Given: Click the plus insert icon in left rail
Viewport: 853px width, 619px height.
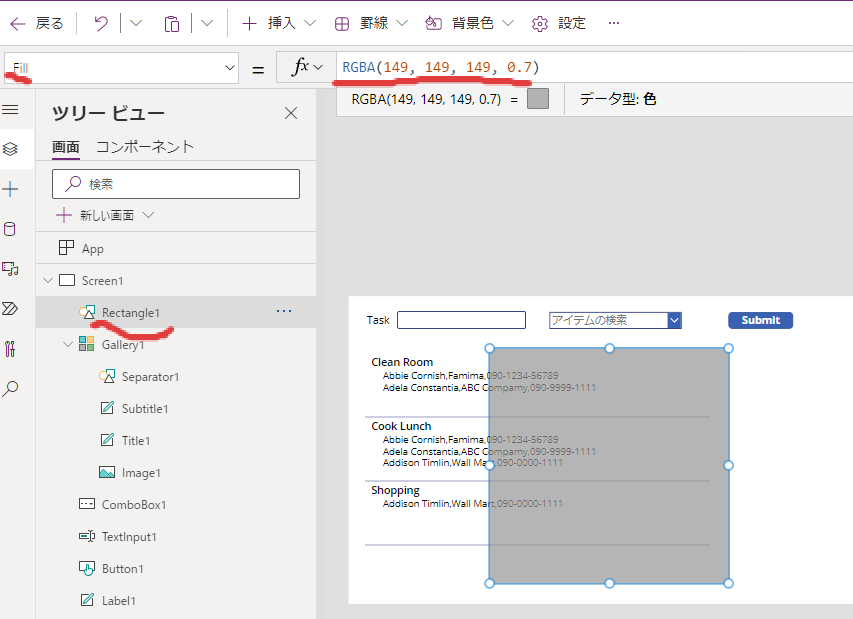Looking at the screenshot, I should click(x=11, y=189).
